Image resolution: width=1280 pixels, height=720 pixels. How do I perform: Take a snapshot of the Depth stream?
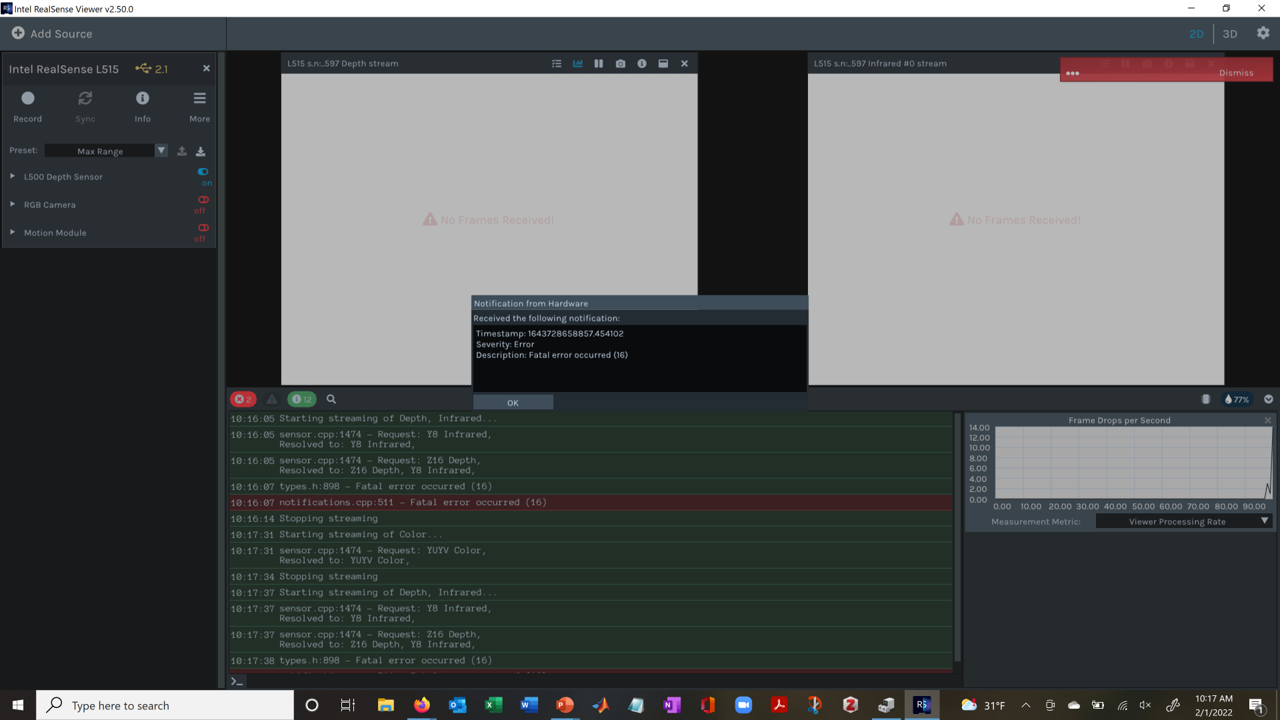620,63
